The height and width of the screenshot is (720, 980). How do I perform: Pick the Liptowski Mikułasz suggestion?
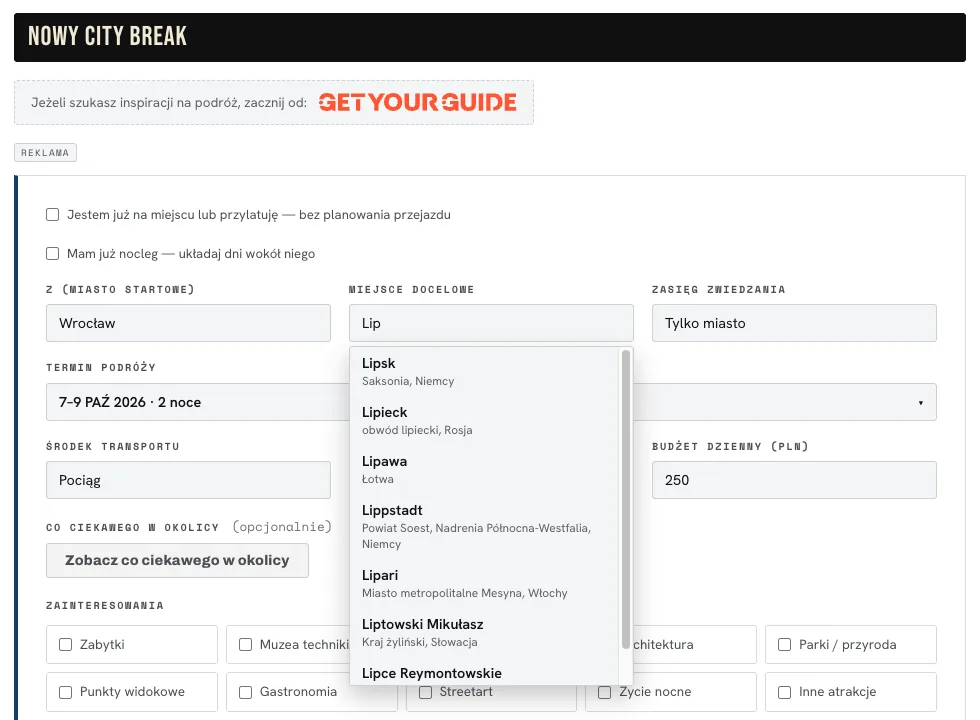[484, 632]
